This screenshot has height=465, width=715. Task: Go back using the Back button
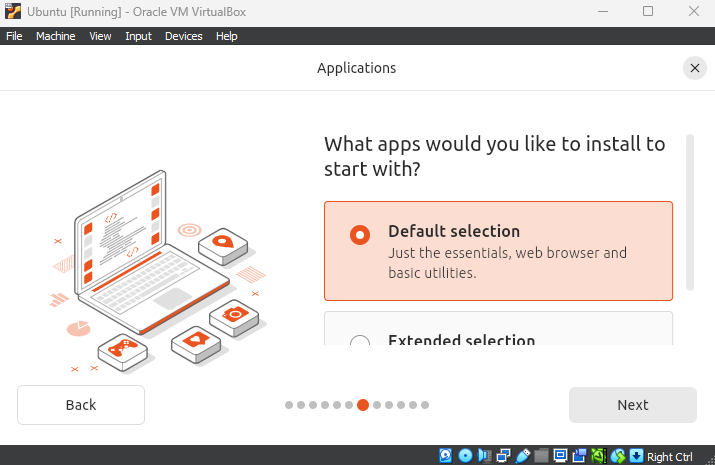81,405
